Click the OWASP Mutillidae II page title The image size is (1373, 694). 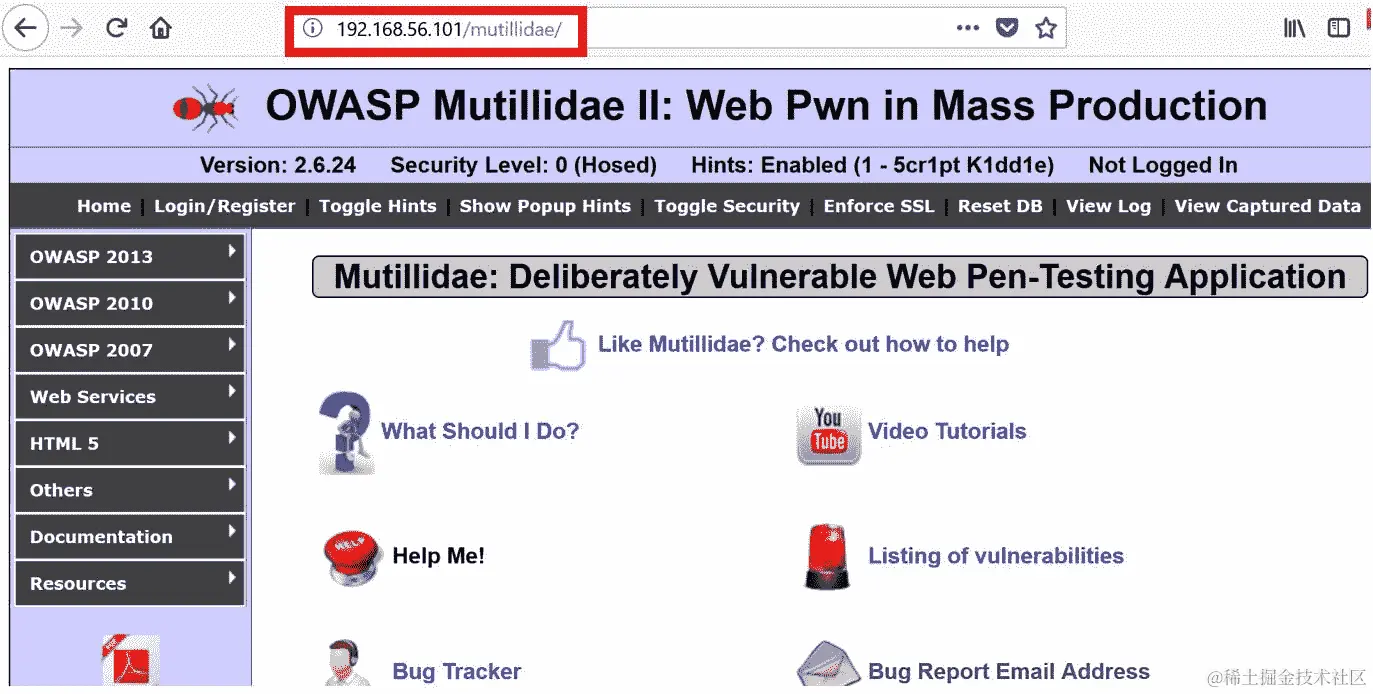766,106
